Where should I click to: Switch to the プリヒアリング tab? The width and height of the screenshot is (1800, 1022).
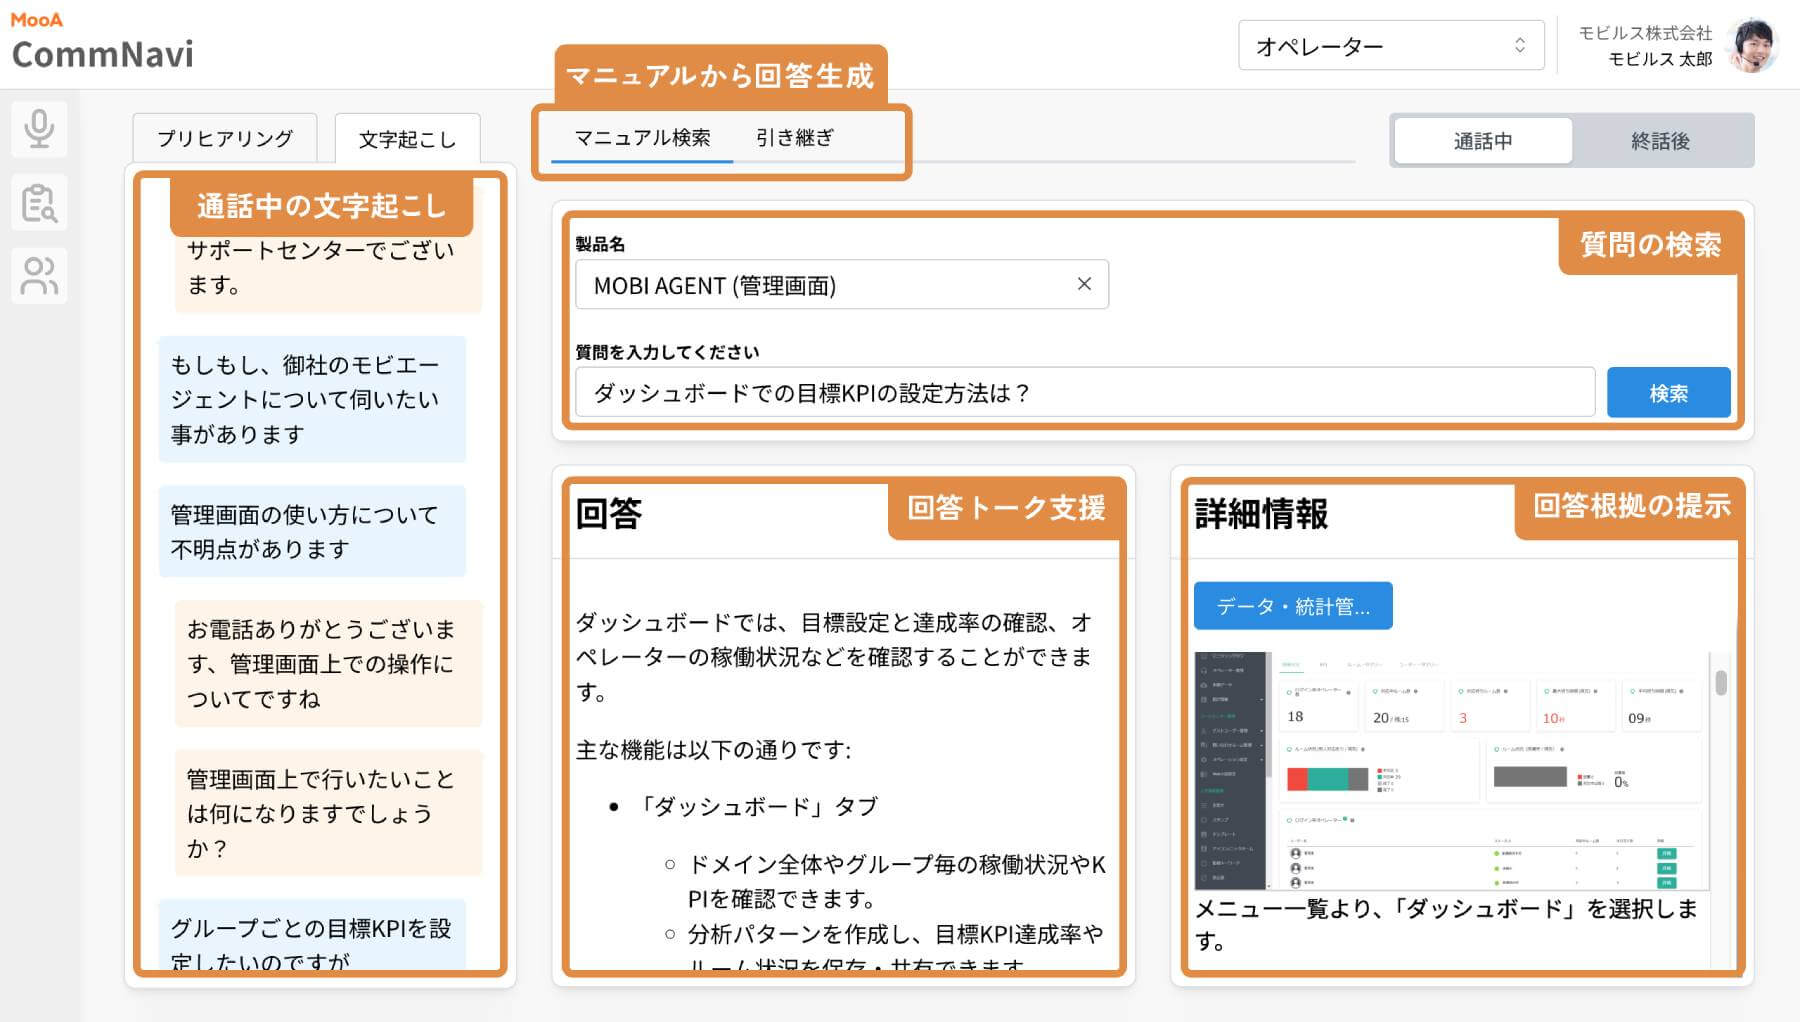(x=225, y=138)
